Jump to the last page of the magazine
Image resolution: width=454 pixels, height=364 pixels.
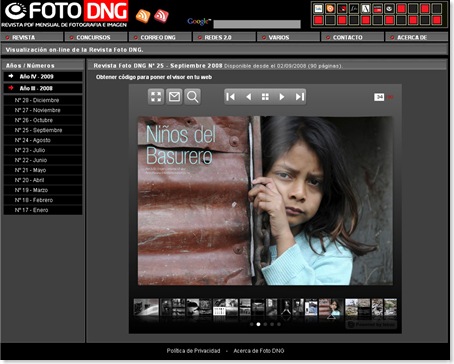point(299,97)
